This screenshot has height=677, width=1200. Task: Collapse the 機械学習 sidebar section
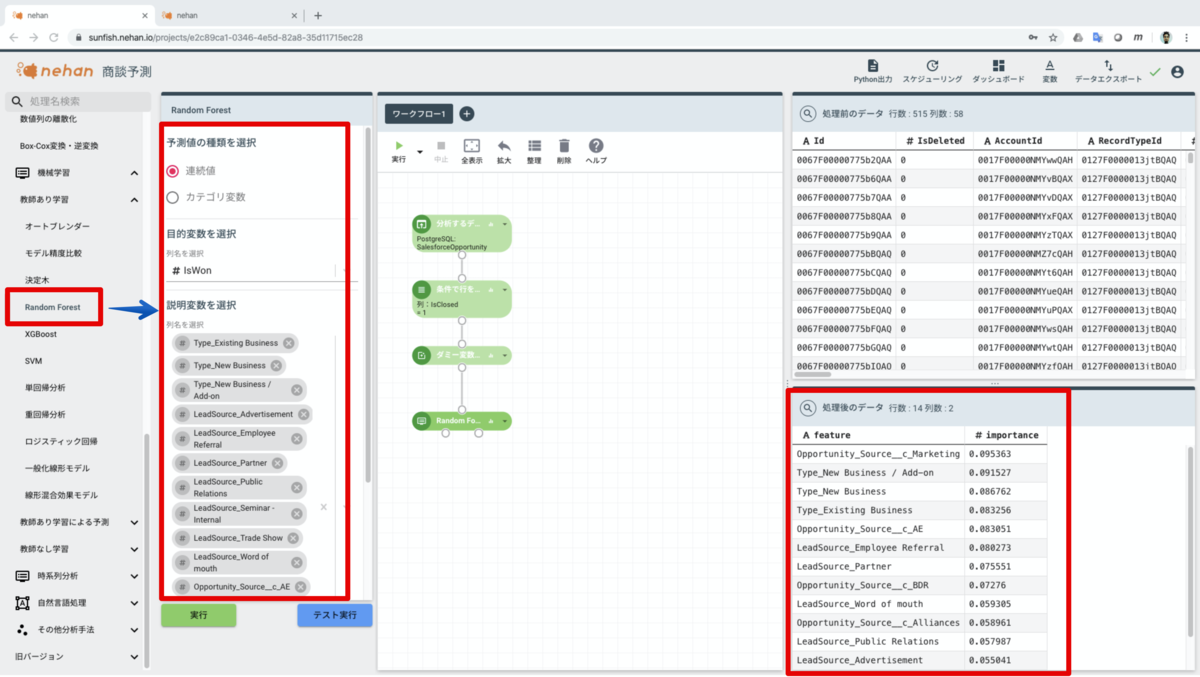(134, 173)
